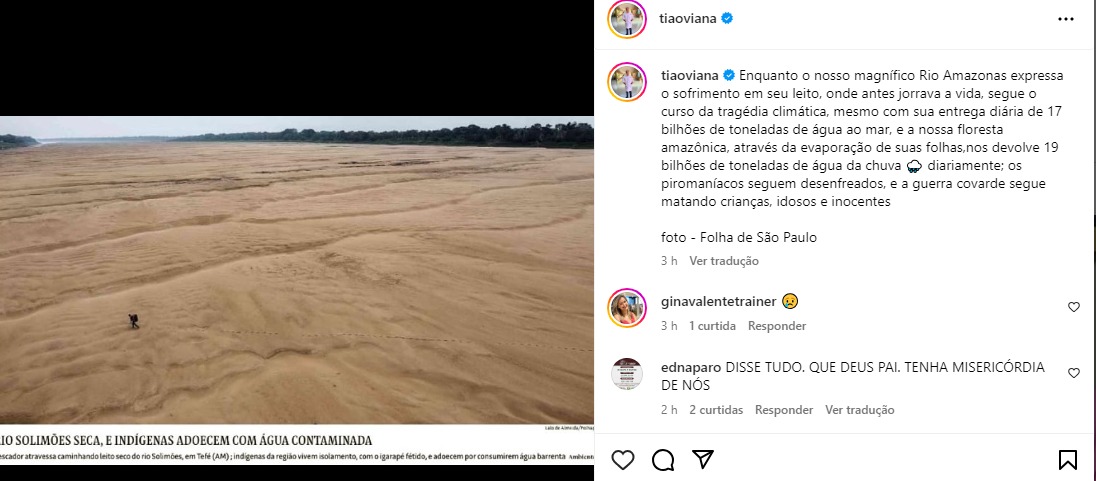Open the tiaoviana avatar beside the caption
Image resolution: width=1096 pixels, height=481 pixels.
(626, 82)
